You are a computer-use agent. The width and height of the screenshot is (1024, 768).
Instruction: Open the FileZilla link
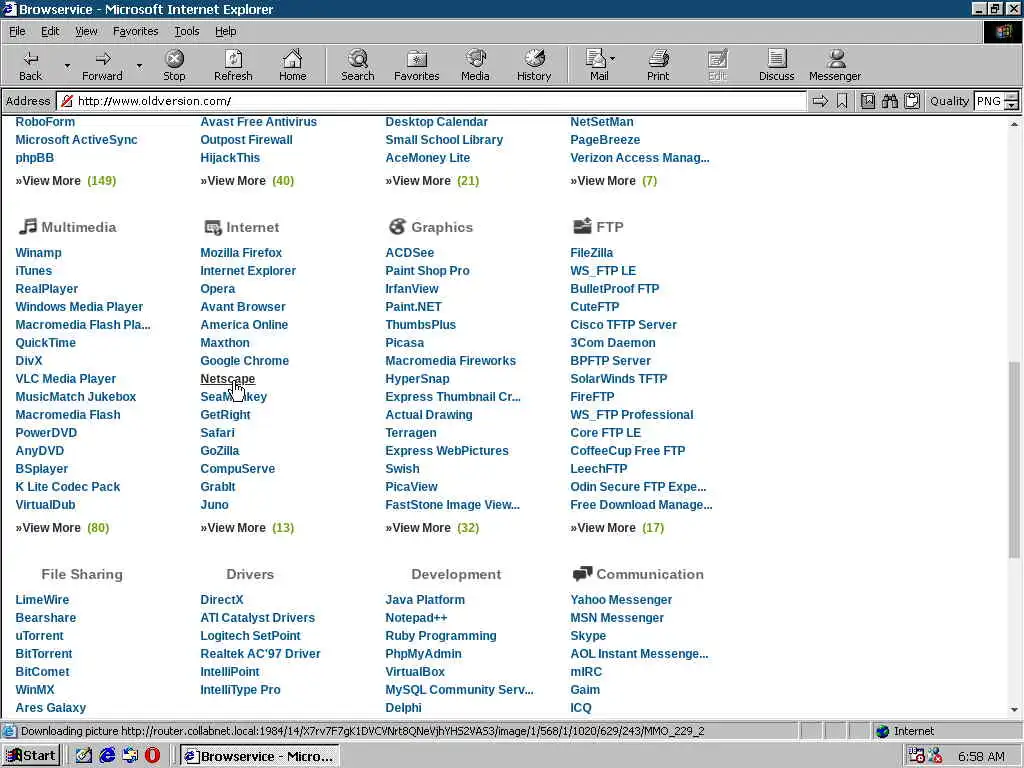[x=592, y=253]
